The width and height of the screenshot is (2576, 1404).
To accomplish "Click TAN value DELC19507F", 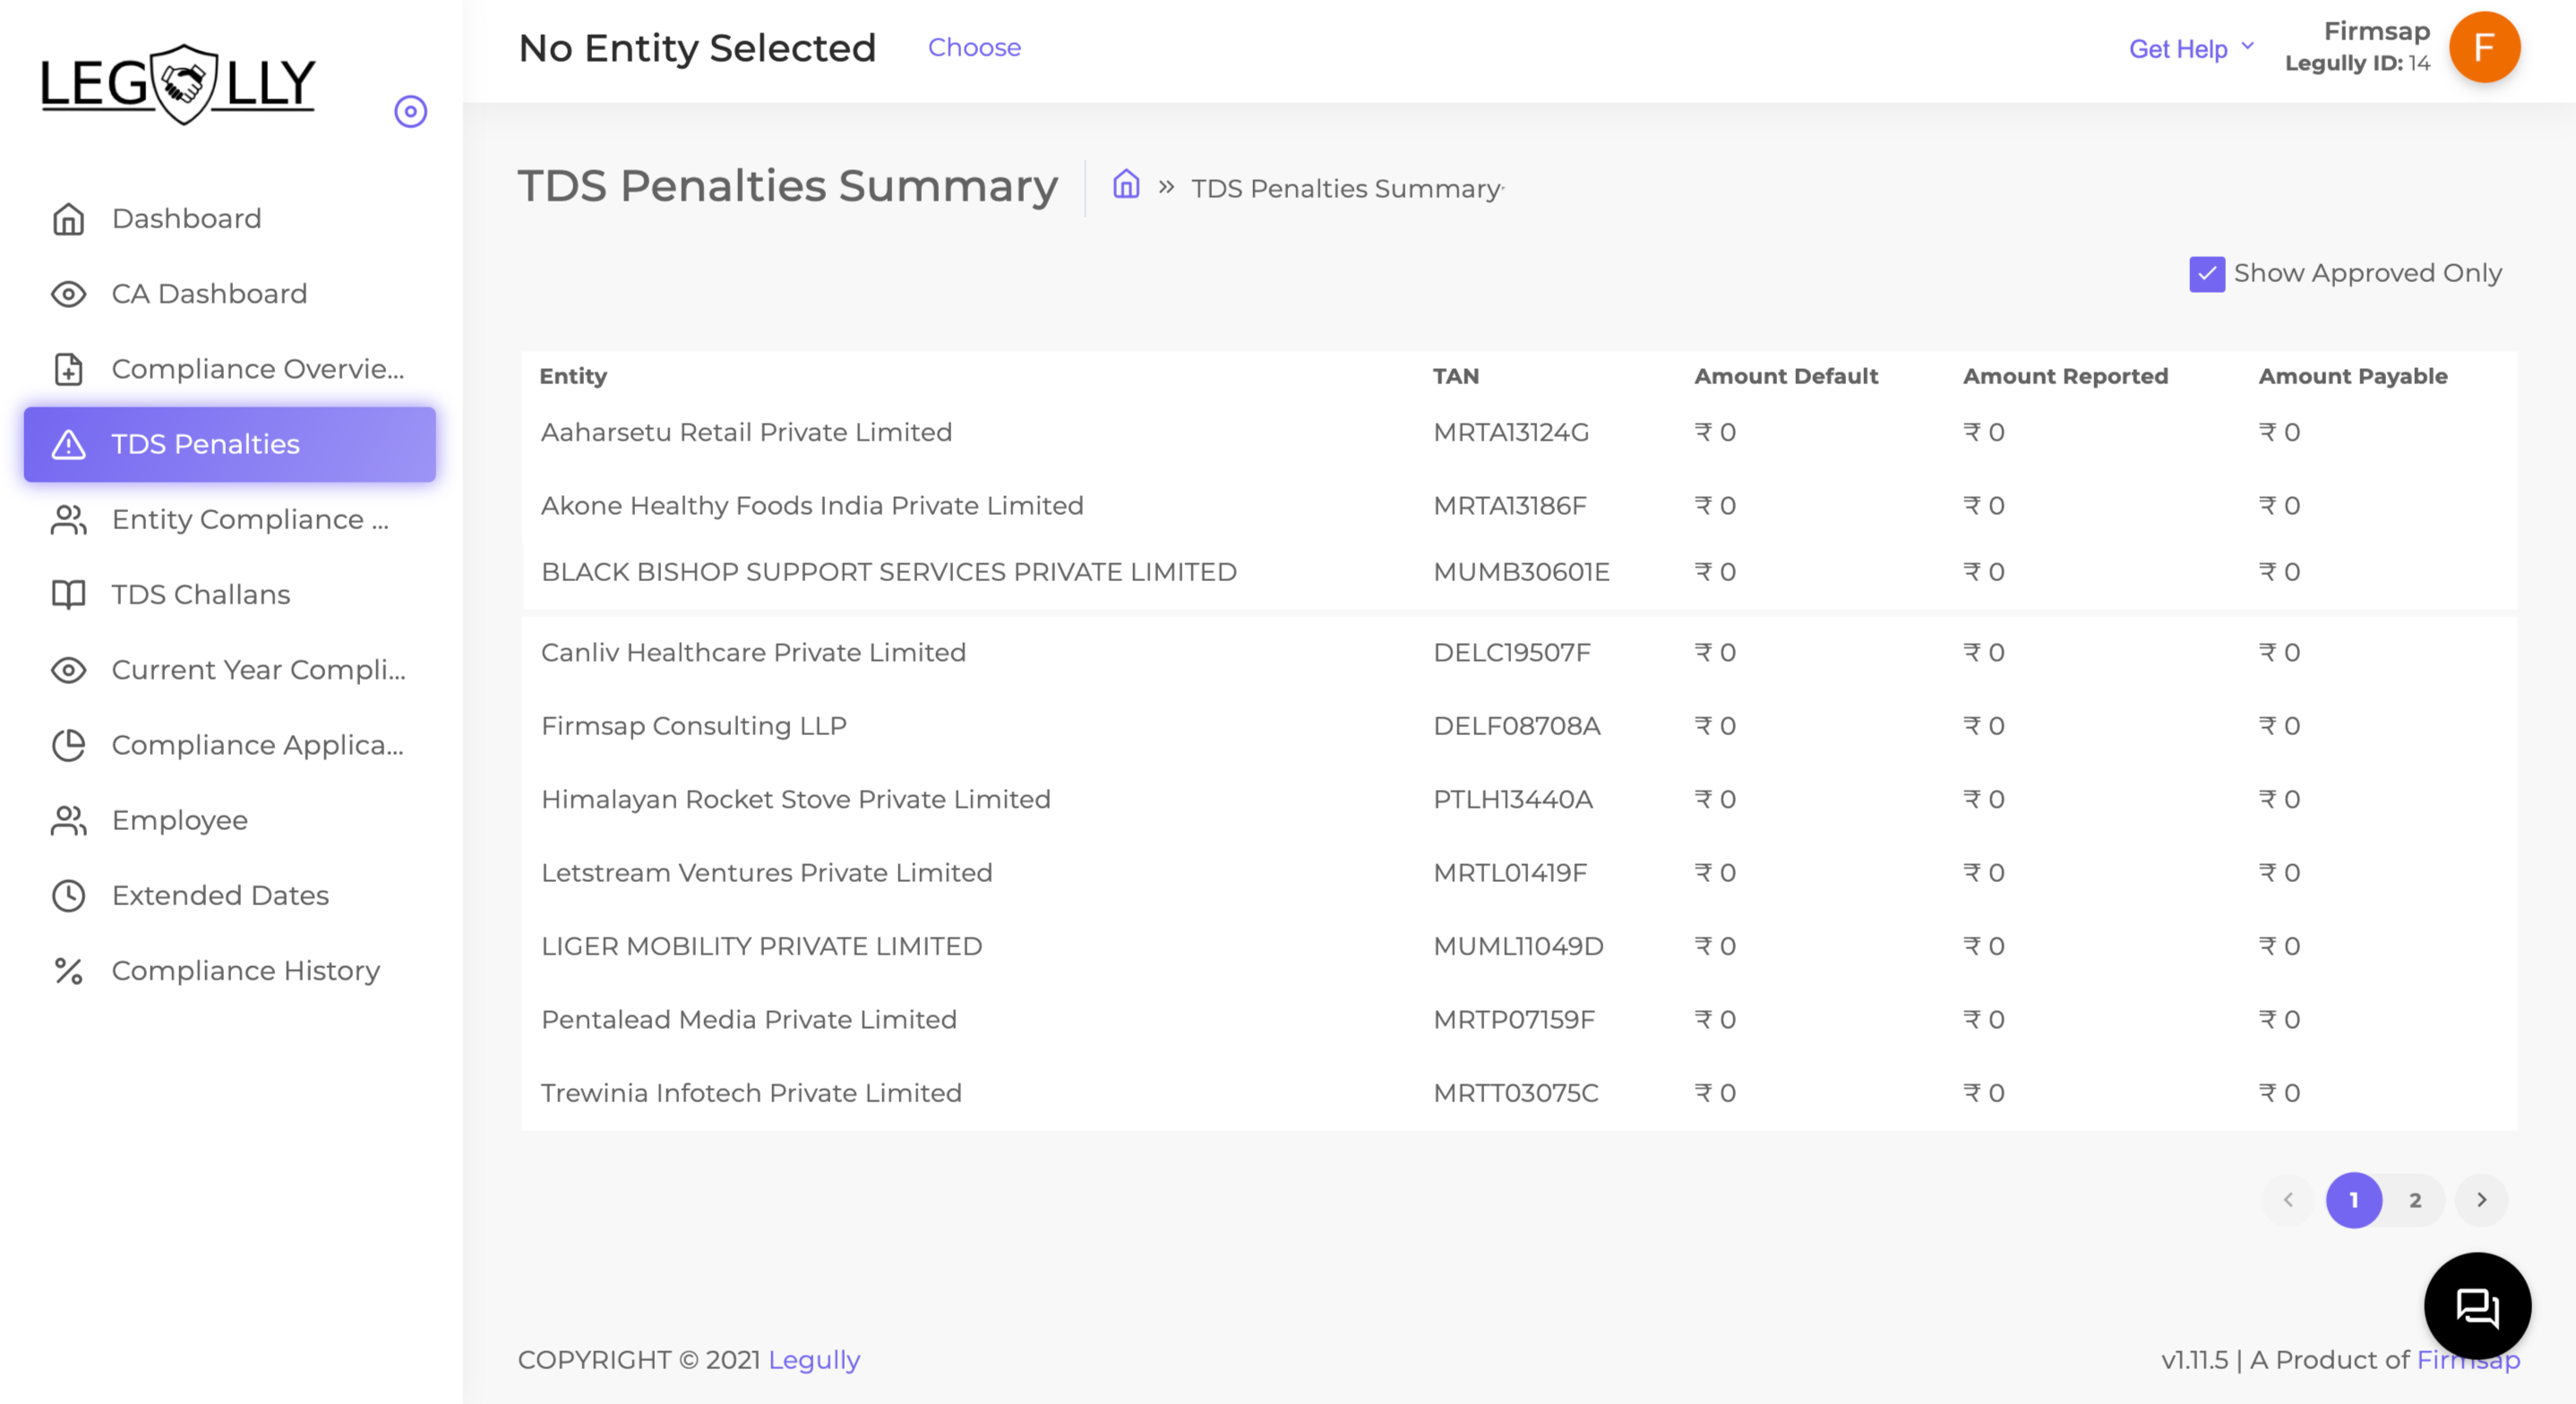I will 1511,652.
